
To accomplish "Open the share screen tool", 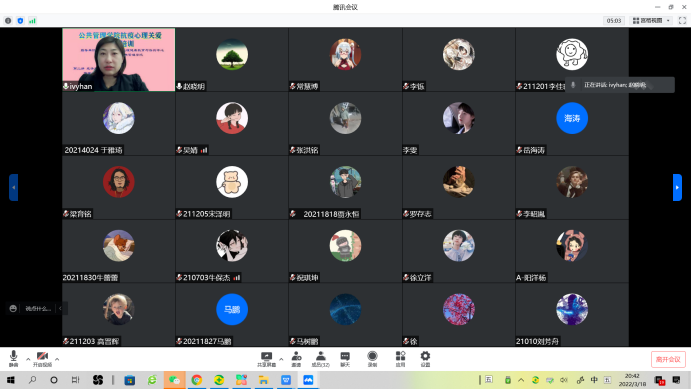I will point(267,359).
